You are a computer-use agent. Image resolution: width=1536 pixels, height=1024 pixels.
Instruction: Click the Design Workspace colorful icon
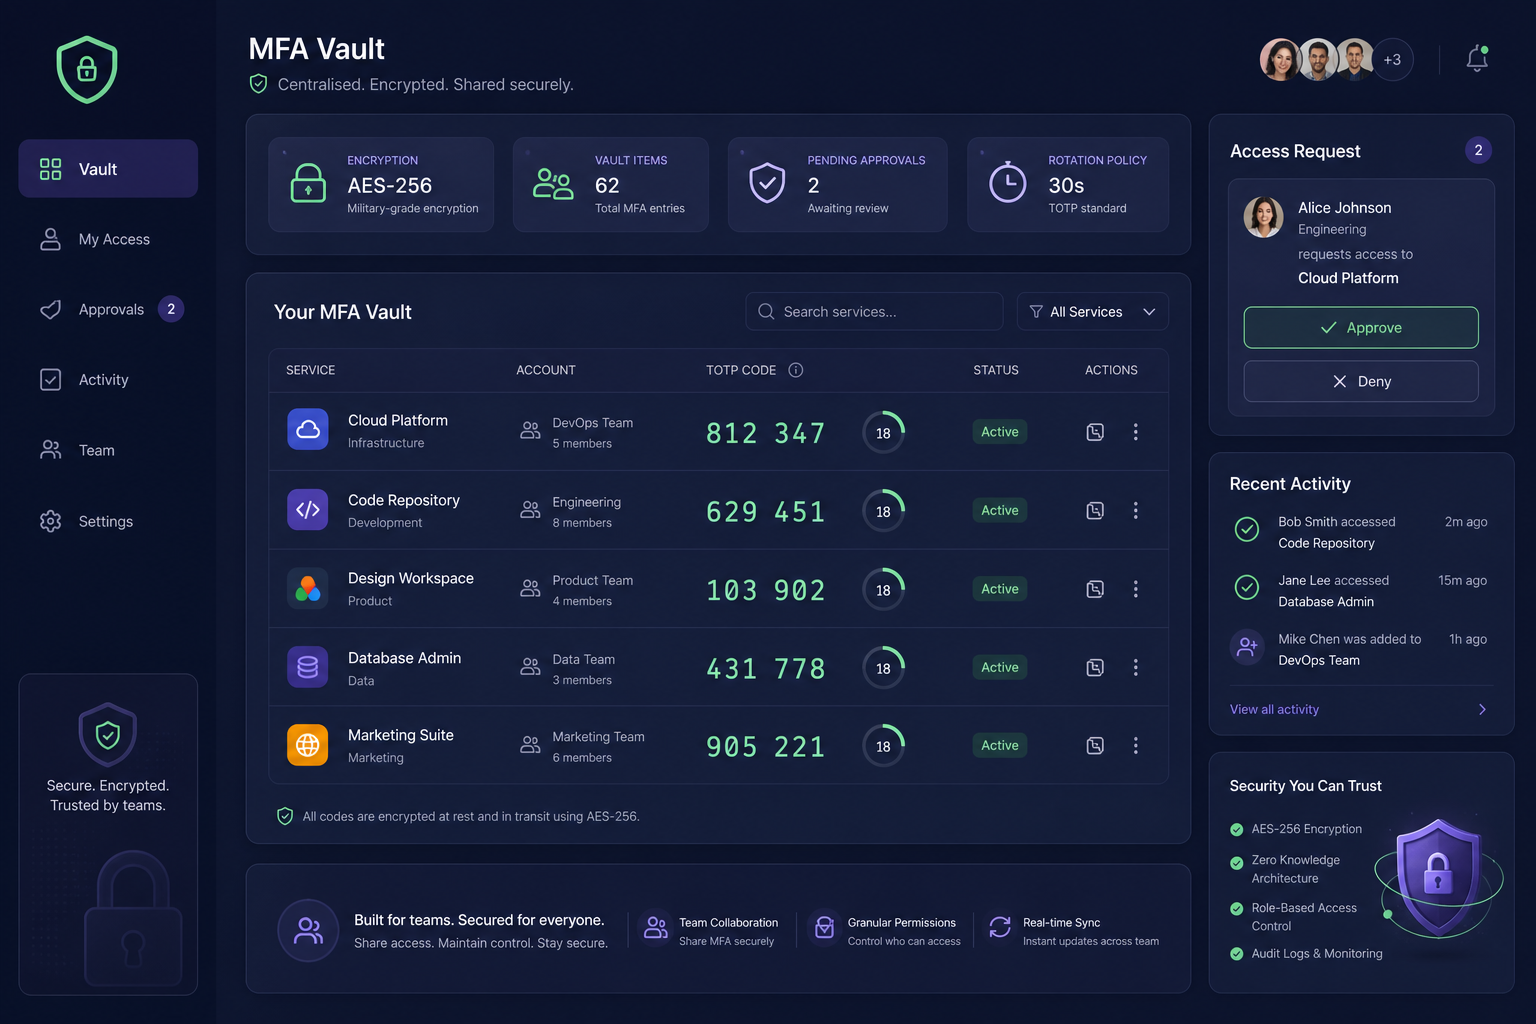pos(308,588)
